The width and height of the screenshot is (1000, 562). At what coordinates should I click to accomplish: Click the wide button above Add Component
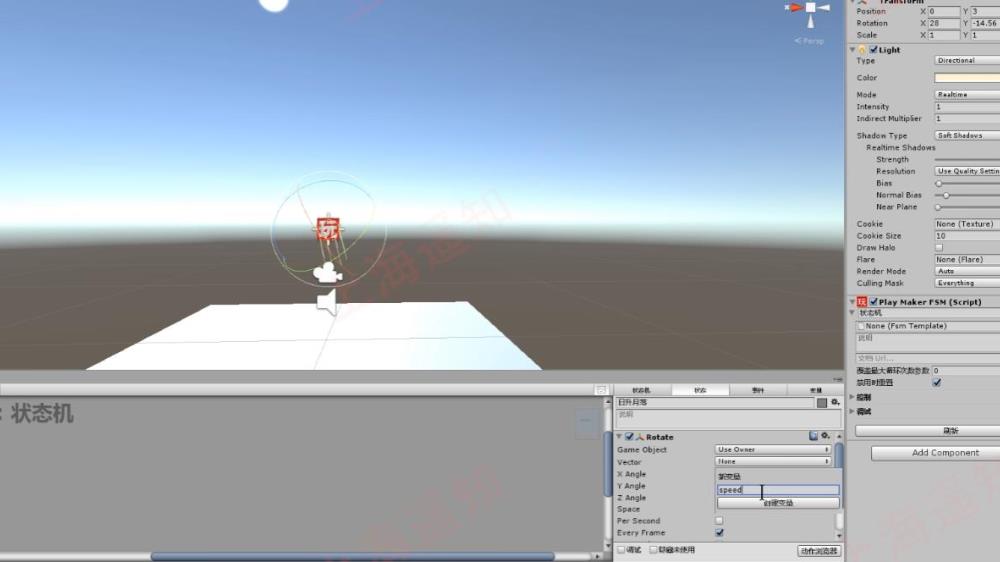pyautogui.click(x=927, y=431)
